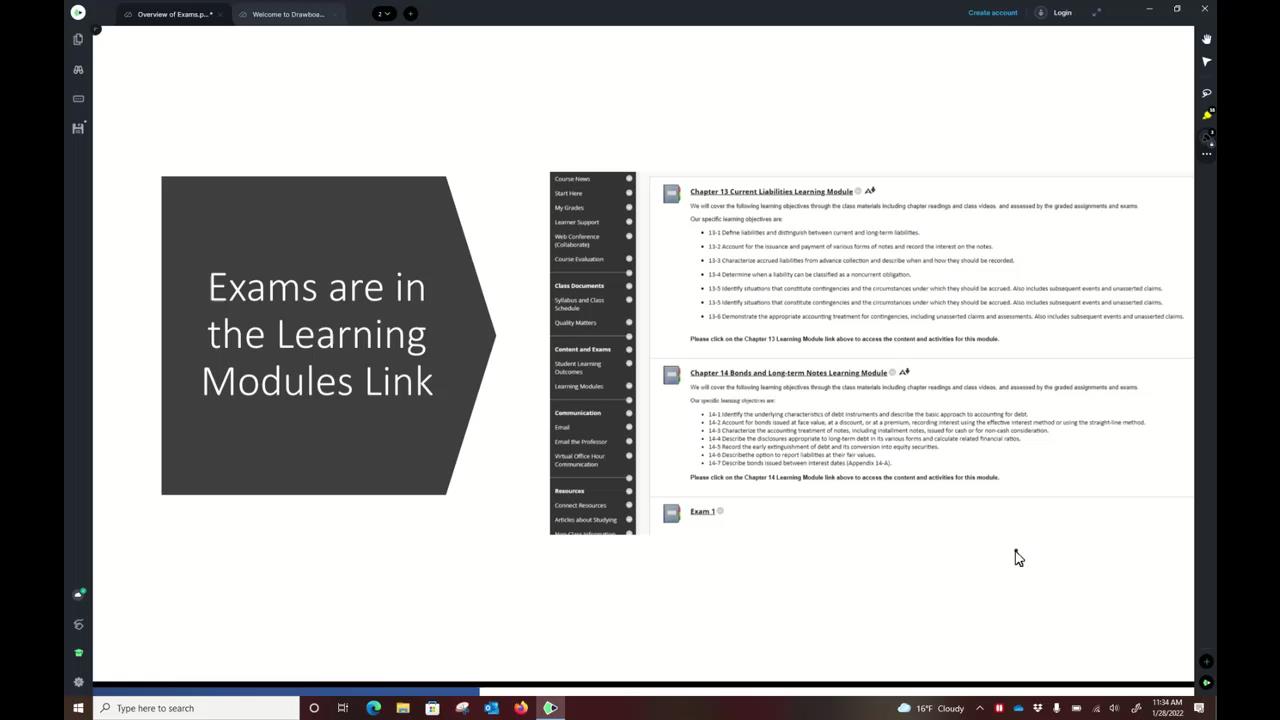This screenshot has width=1280, height=720.
Task: Select the Pointer arrow tool
Action: click(x=1207, y=62)
